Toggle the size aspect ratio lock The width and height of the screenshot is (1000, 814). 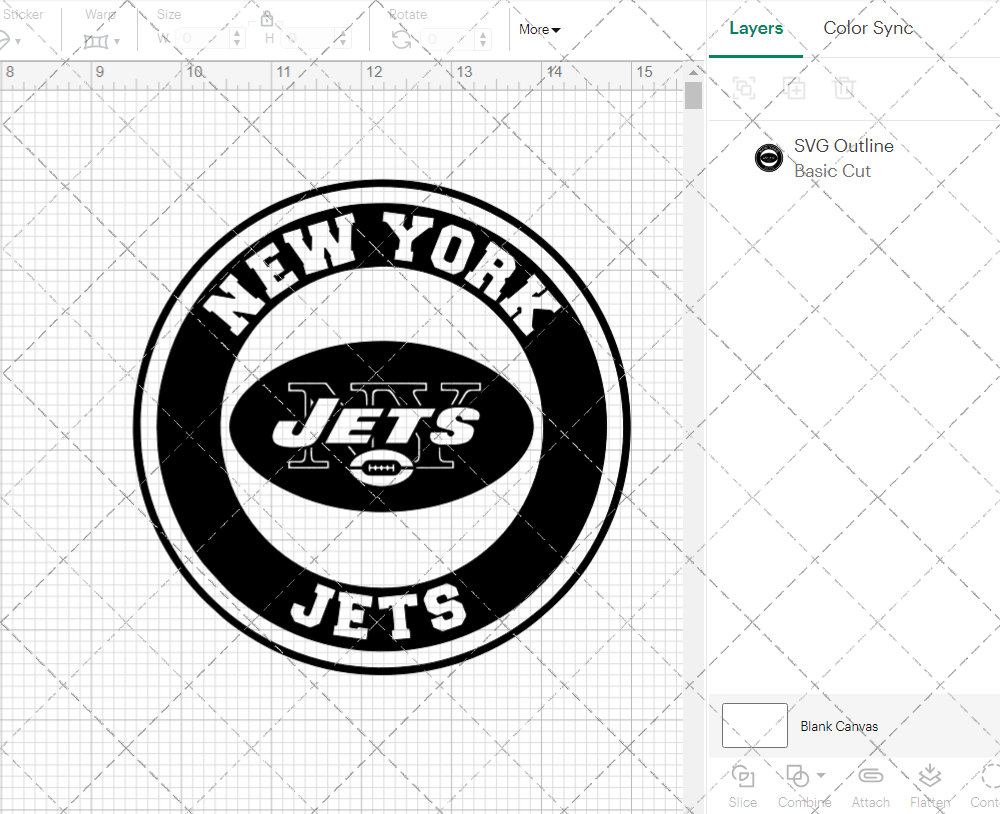point(267,18)
